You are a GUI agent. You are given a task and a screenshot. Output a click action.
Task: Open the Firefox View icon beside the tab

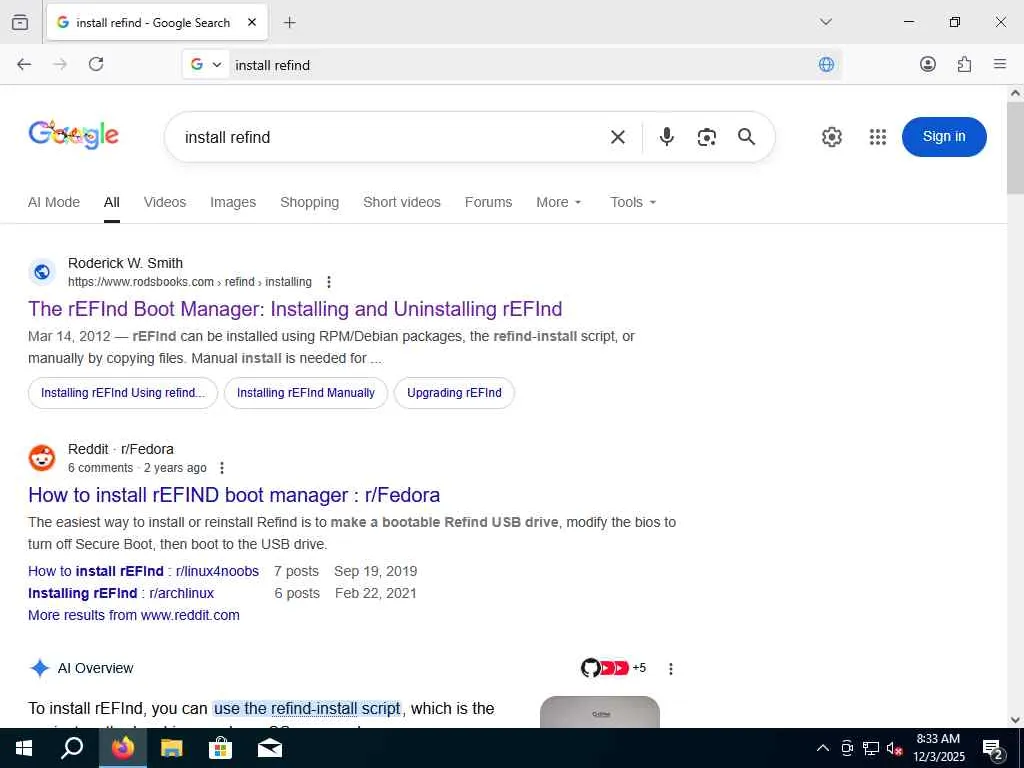click(20, 22)
